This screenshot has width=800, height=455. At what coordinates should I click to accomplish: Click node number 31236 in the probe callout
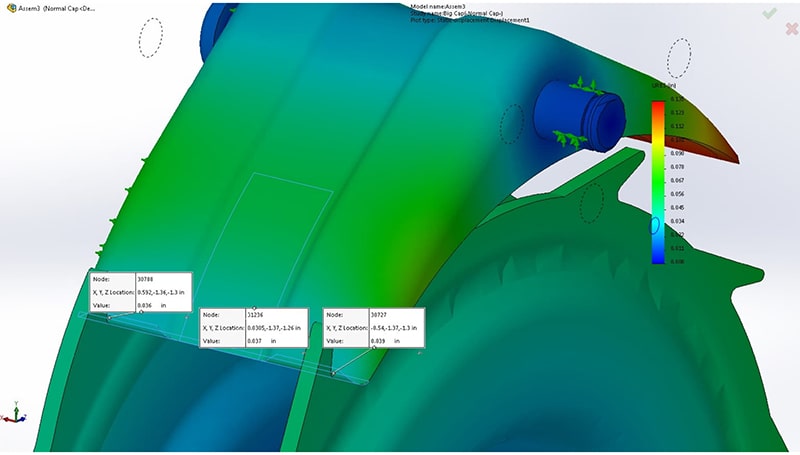pyautogui.click(x=255, y=315)
